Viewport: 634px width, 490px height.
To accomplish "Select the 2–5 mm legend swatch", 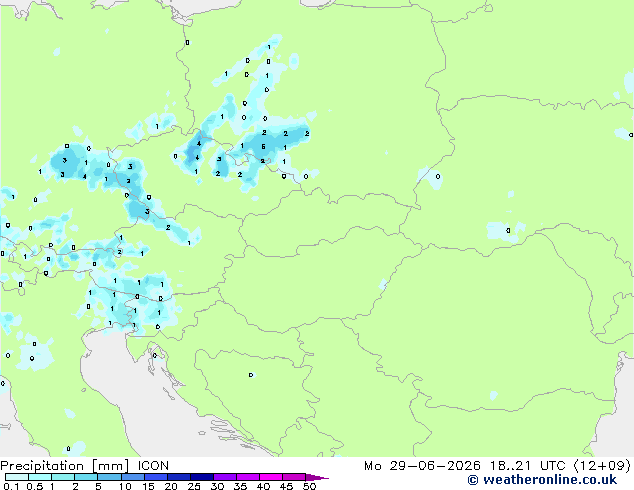I will point(86,477).
